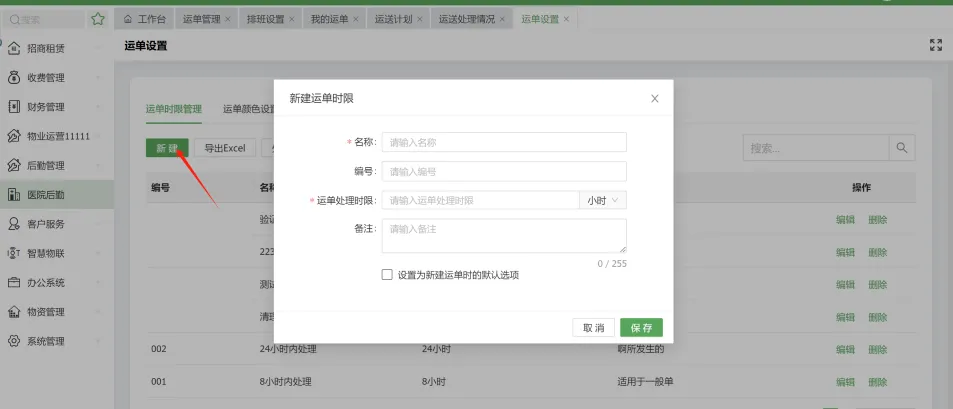953x409 pixels.
Task: Click the 002 number cell
Action: (x=159, y=349)
